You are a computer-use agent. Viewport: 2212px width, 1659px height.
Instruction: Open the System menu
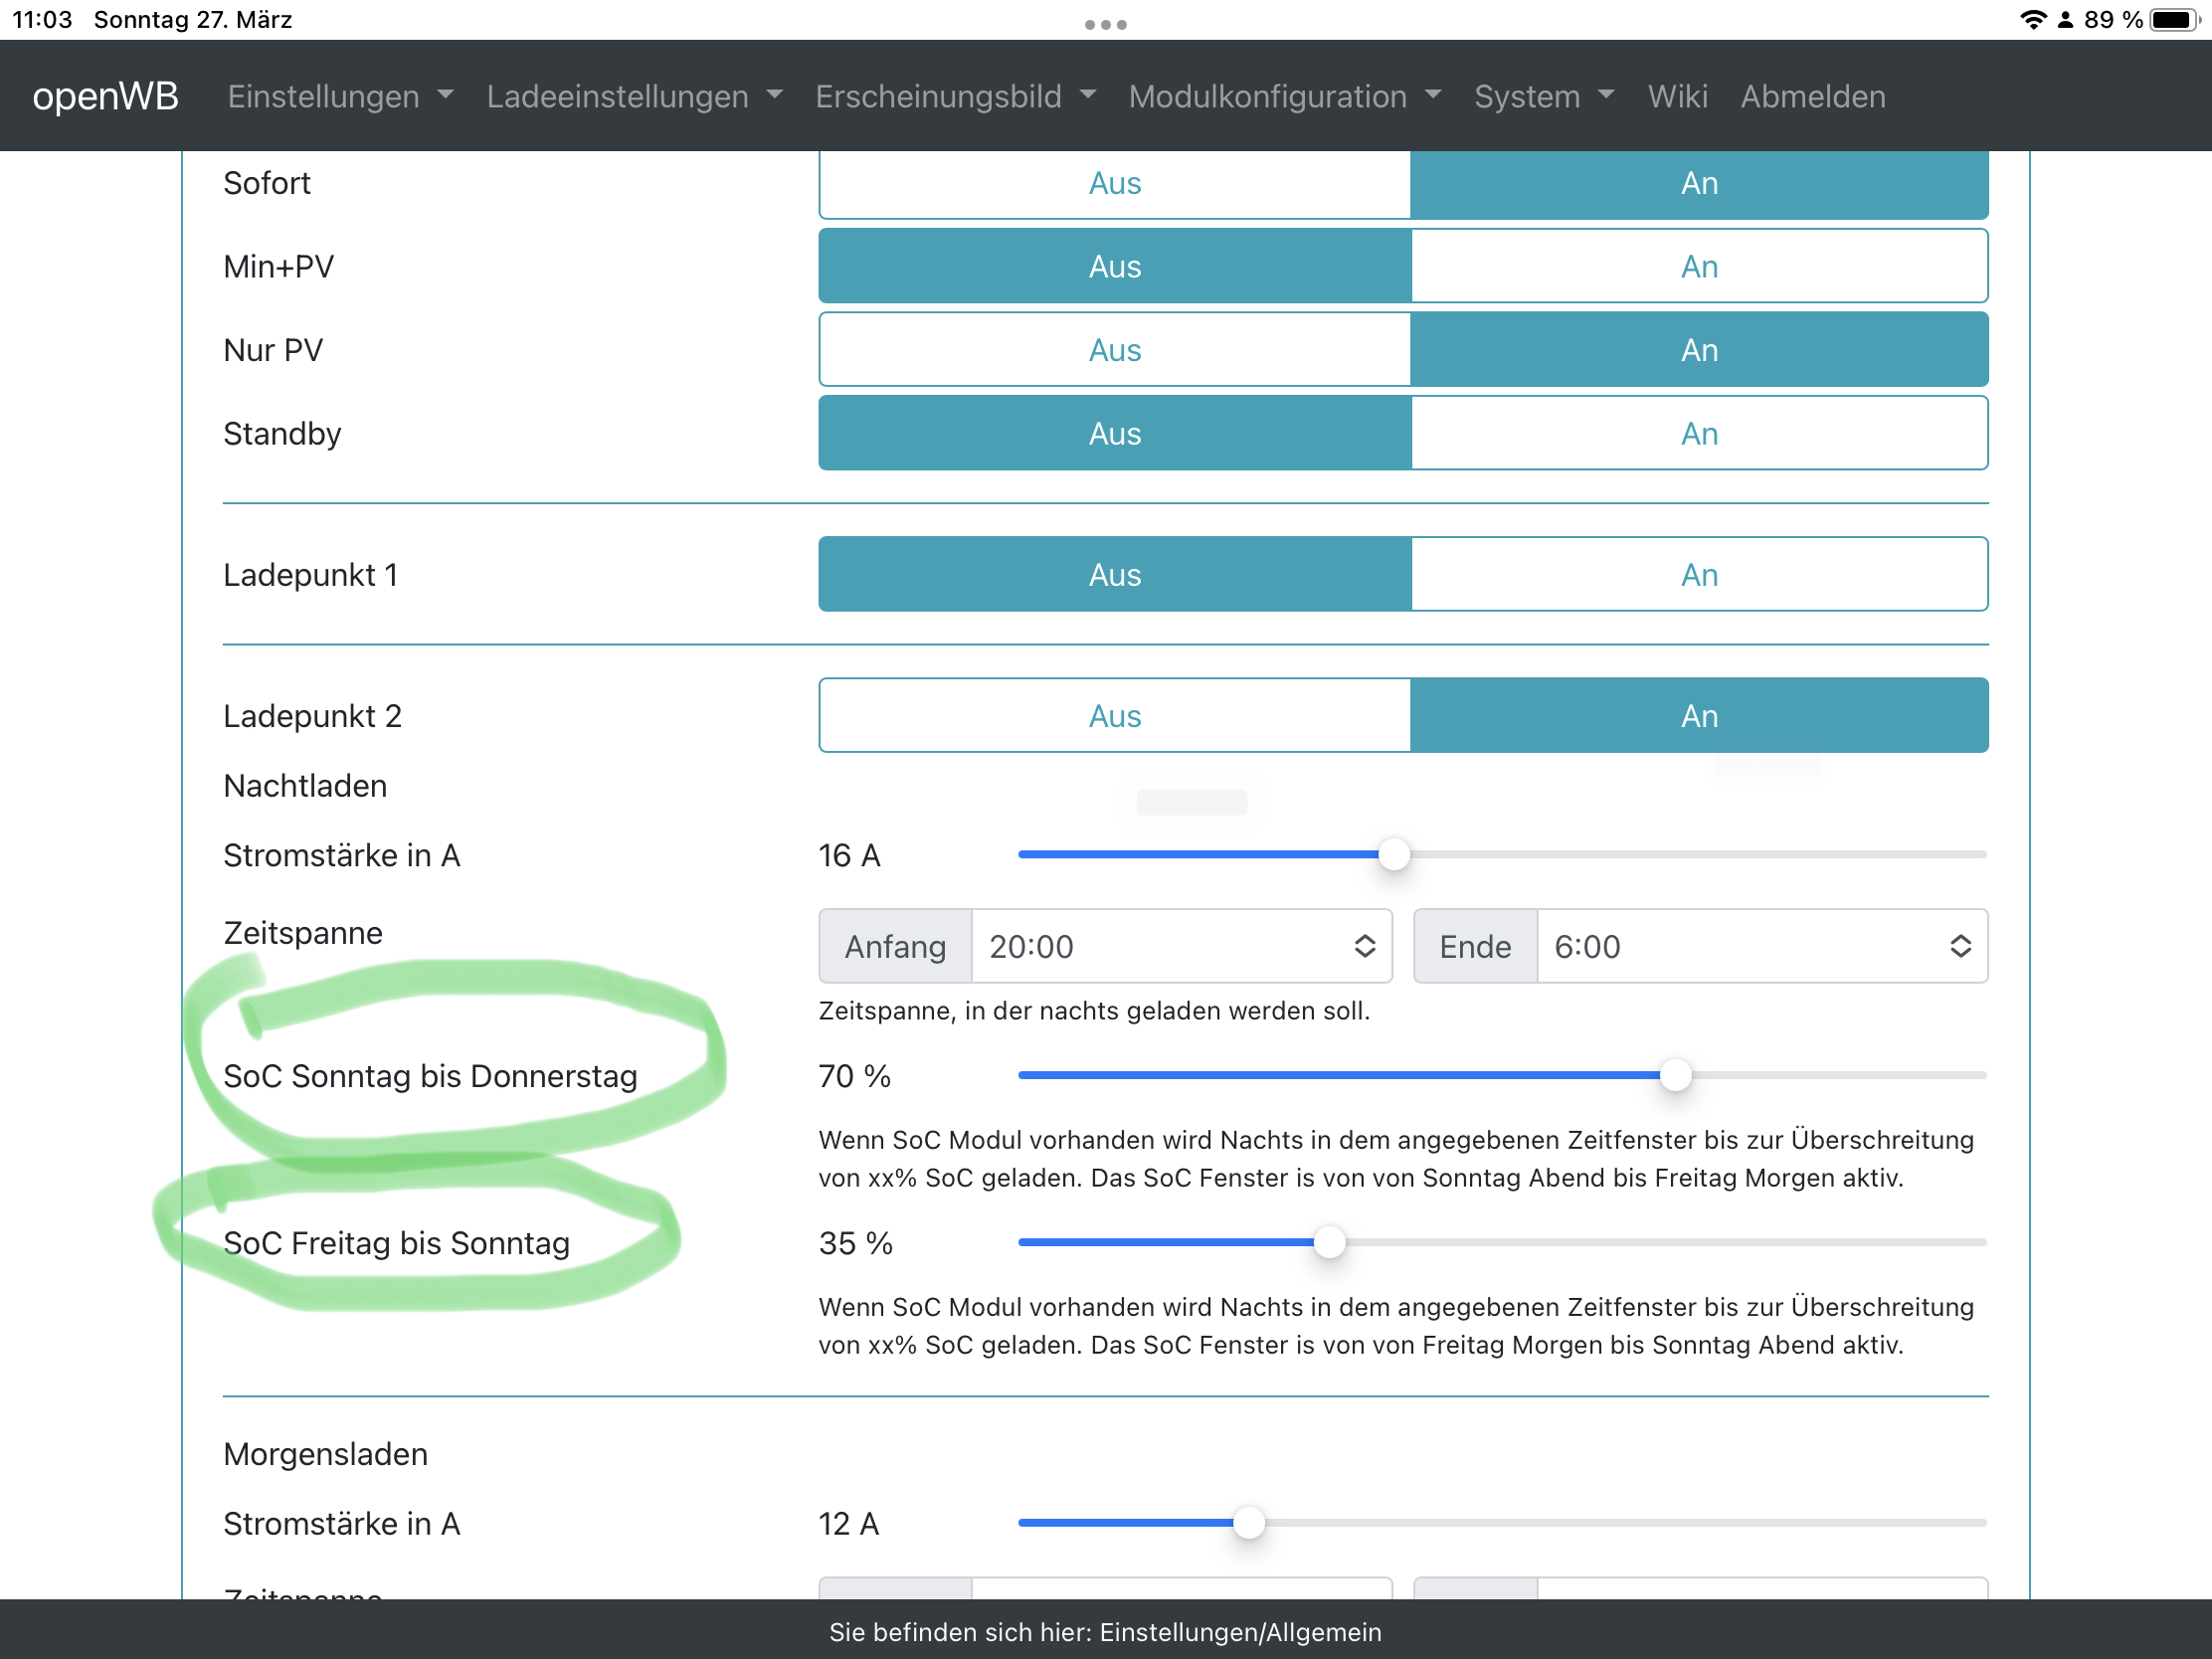[1543, 96]
